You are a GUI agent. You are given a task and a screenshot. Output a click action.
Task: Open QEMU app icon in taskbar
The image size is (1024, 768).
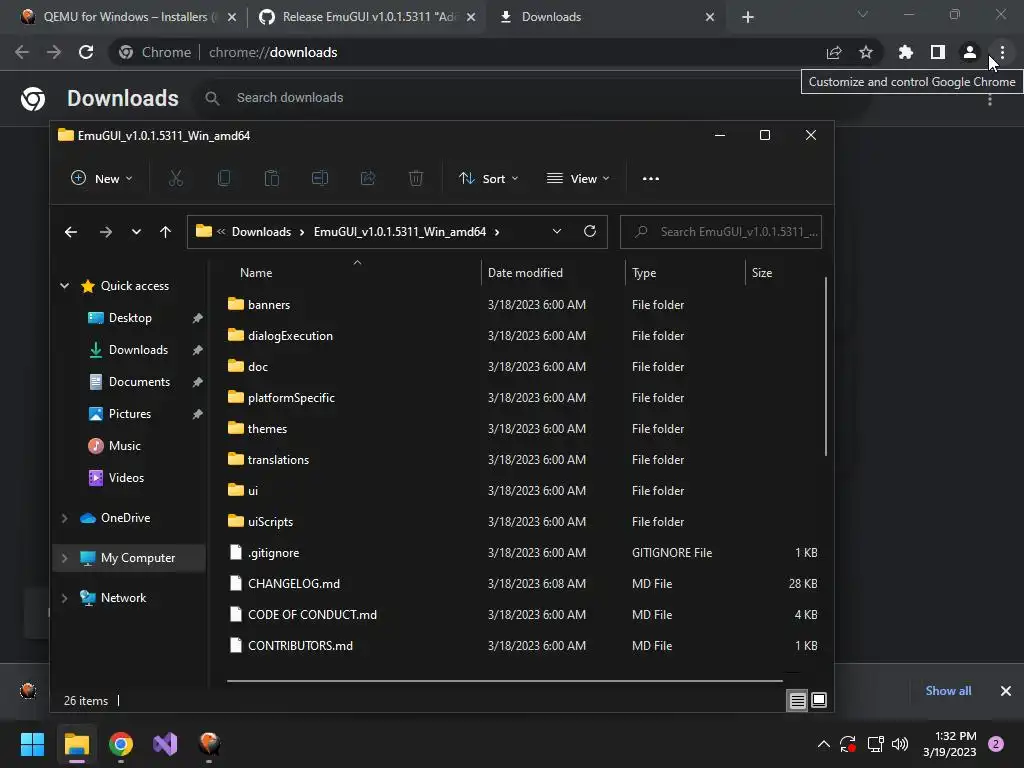point(209,744)
